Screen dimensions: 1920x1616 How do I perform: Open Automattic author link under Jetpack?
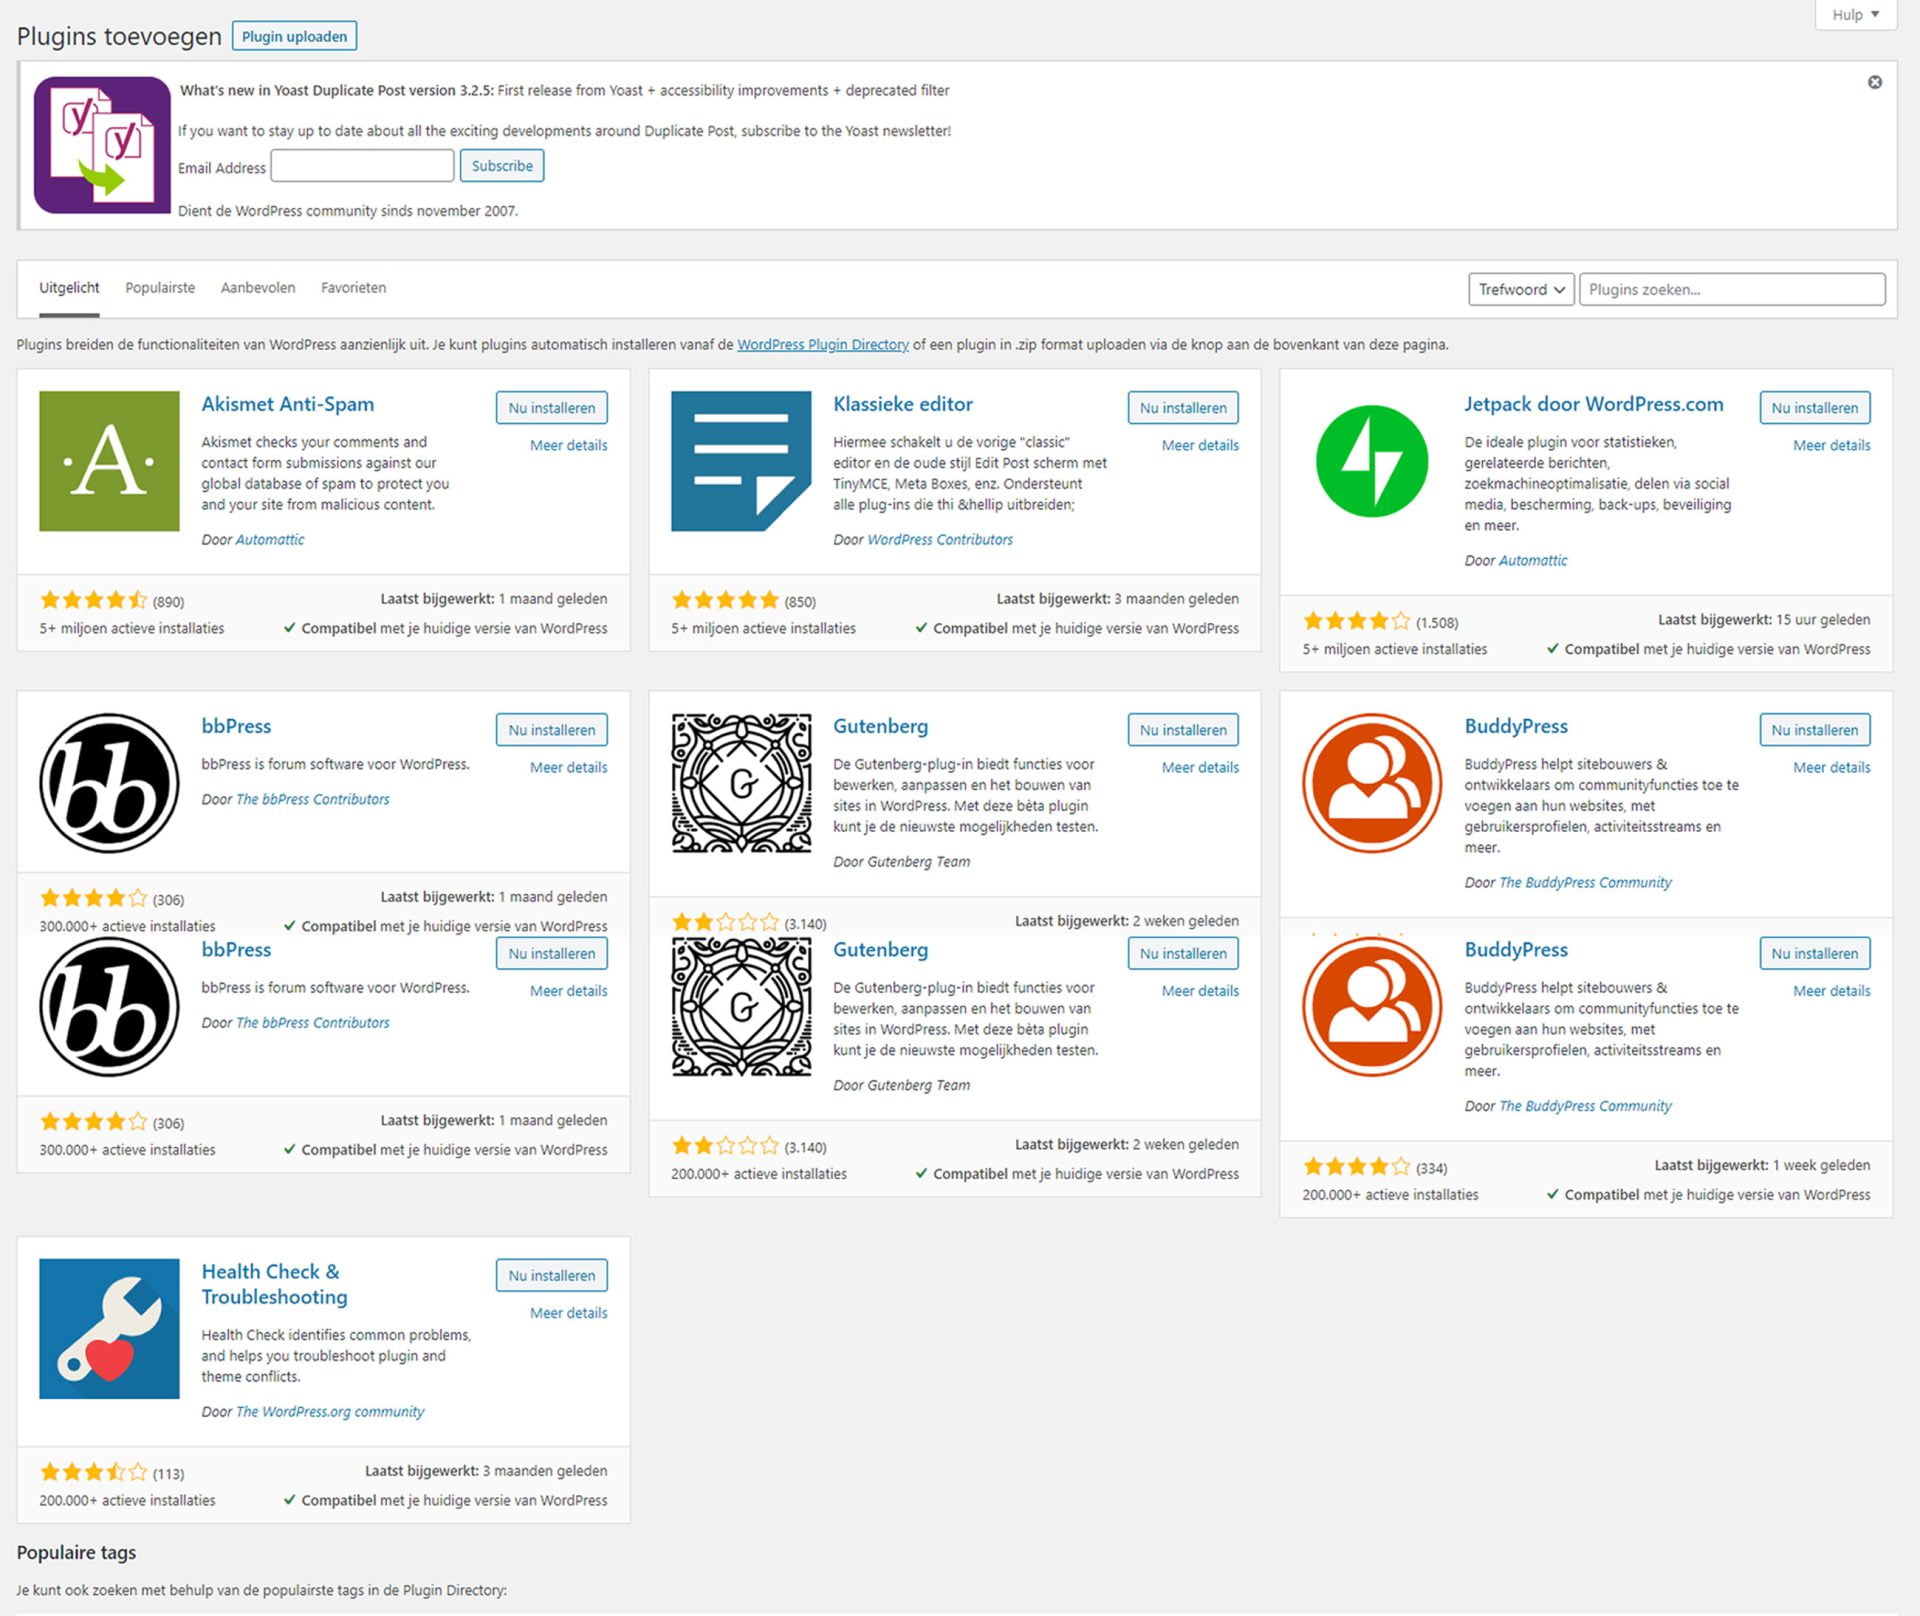pyautogui.click(x=1533, y=560)
